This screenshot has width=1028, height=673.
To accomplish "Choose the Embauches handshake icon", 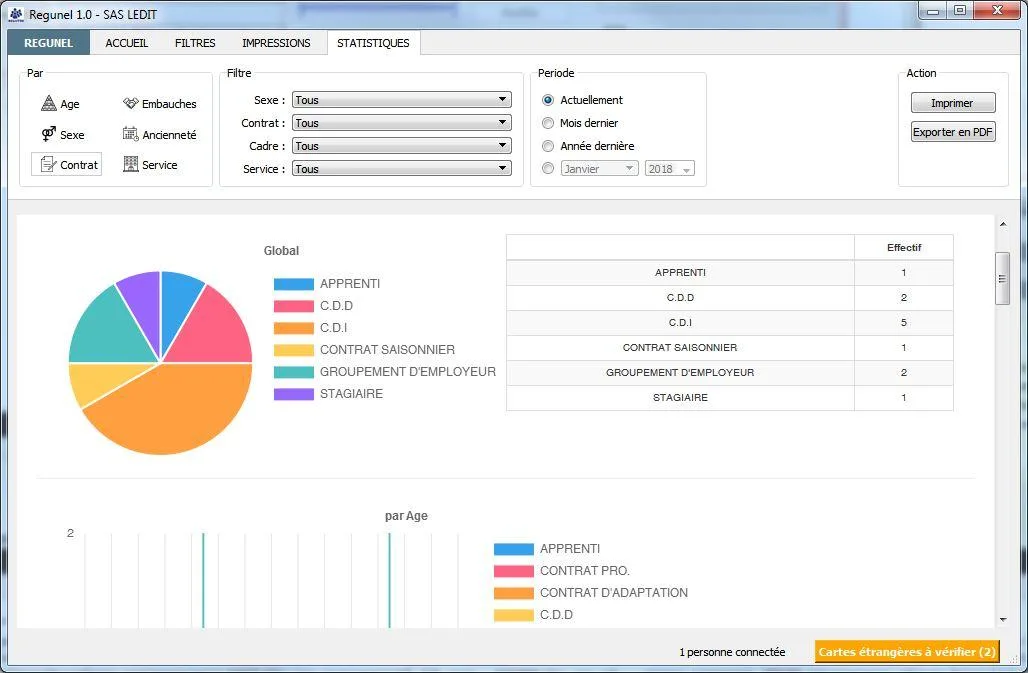I will tap(130, 103).
